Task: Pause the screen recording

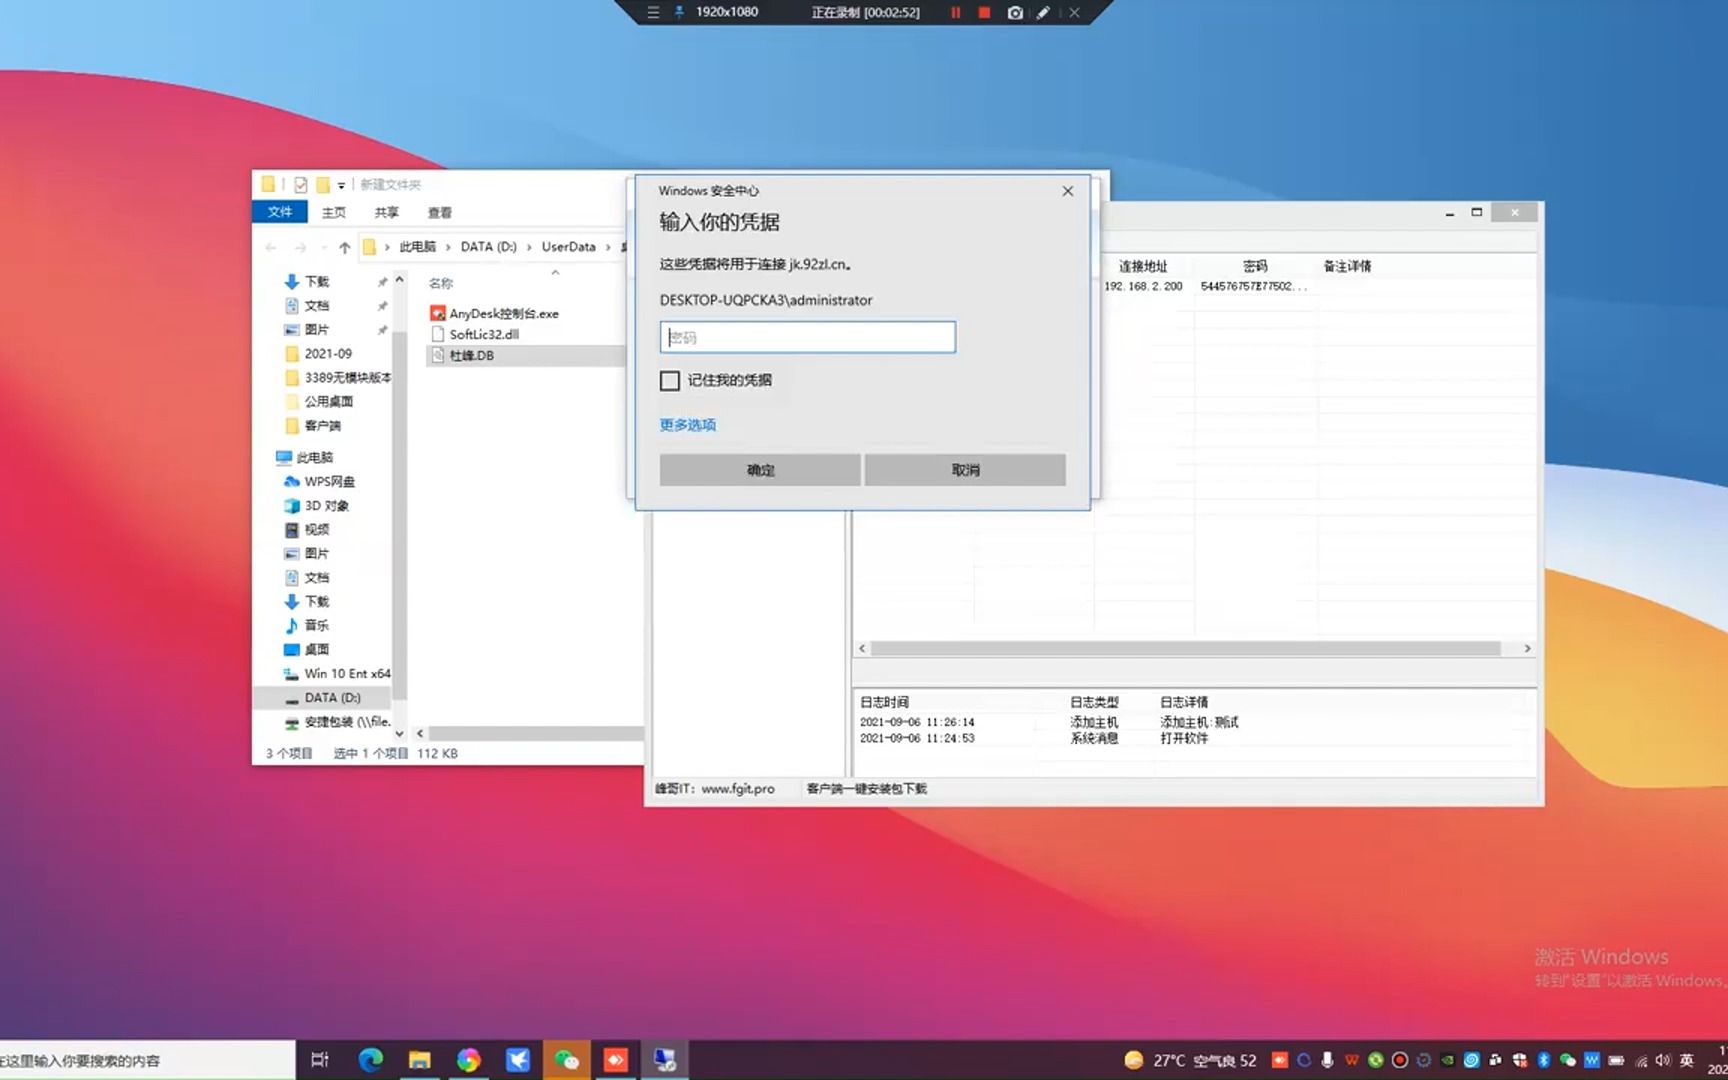Action: point(955,13)
